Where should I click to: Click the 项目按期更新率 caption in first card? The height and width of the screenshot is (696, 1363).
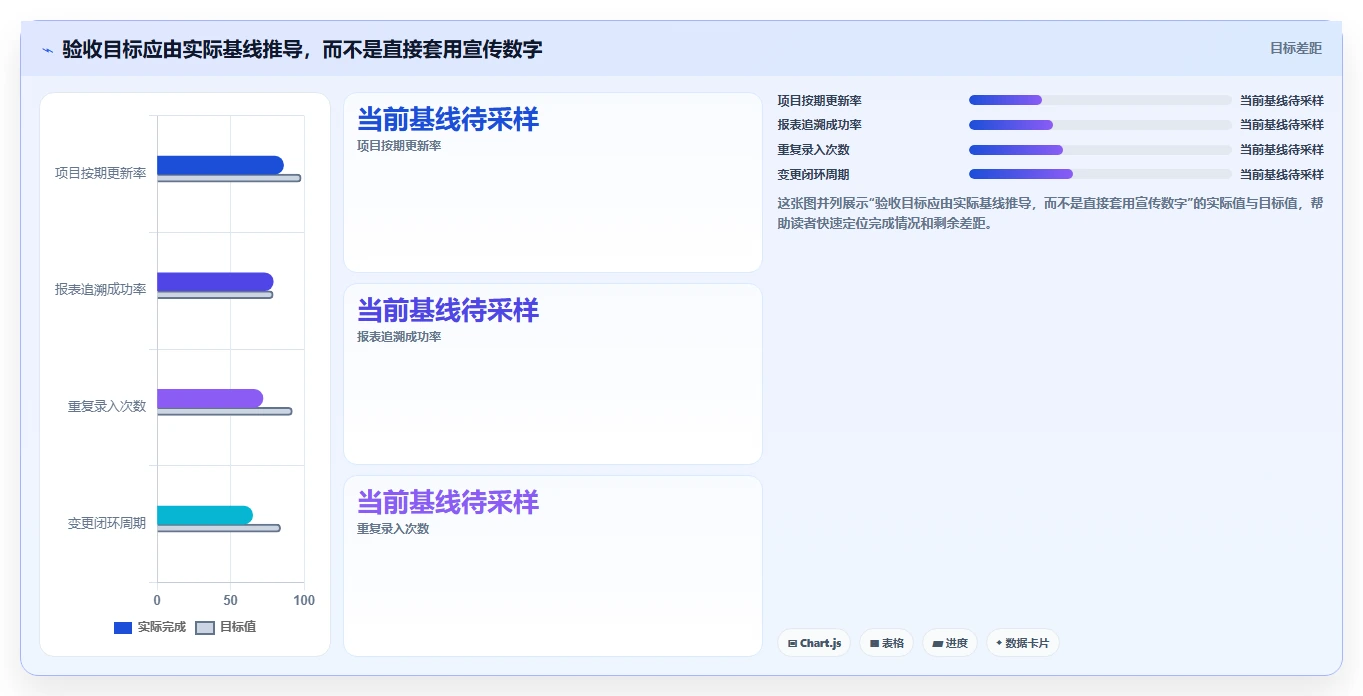399,146
